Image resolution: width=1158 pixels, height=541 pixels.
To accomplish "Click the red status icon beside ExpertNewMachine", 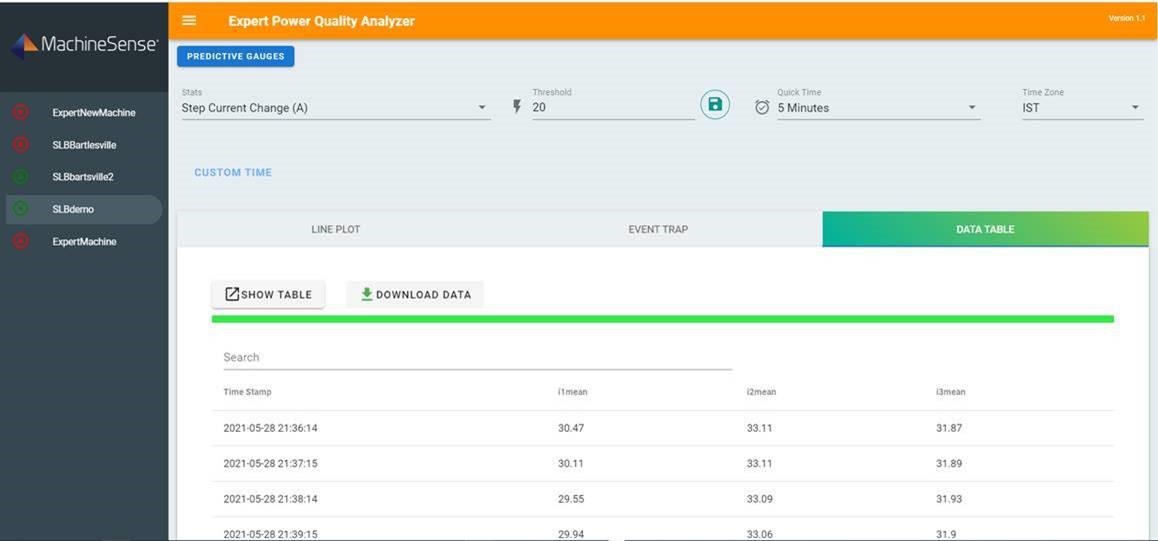I will tap(21, 112).
